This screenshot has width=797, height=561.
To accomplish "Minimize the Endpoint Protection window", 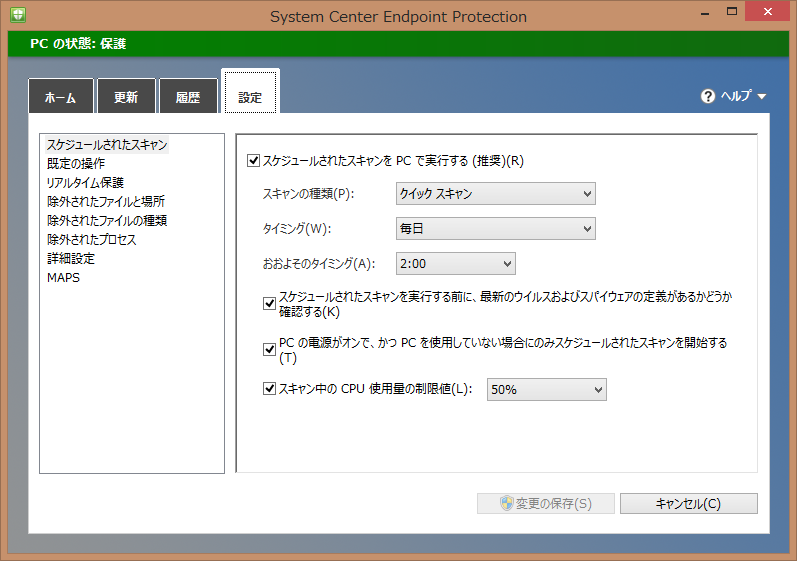I will pyautogui.click(x=704, y=12).
